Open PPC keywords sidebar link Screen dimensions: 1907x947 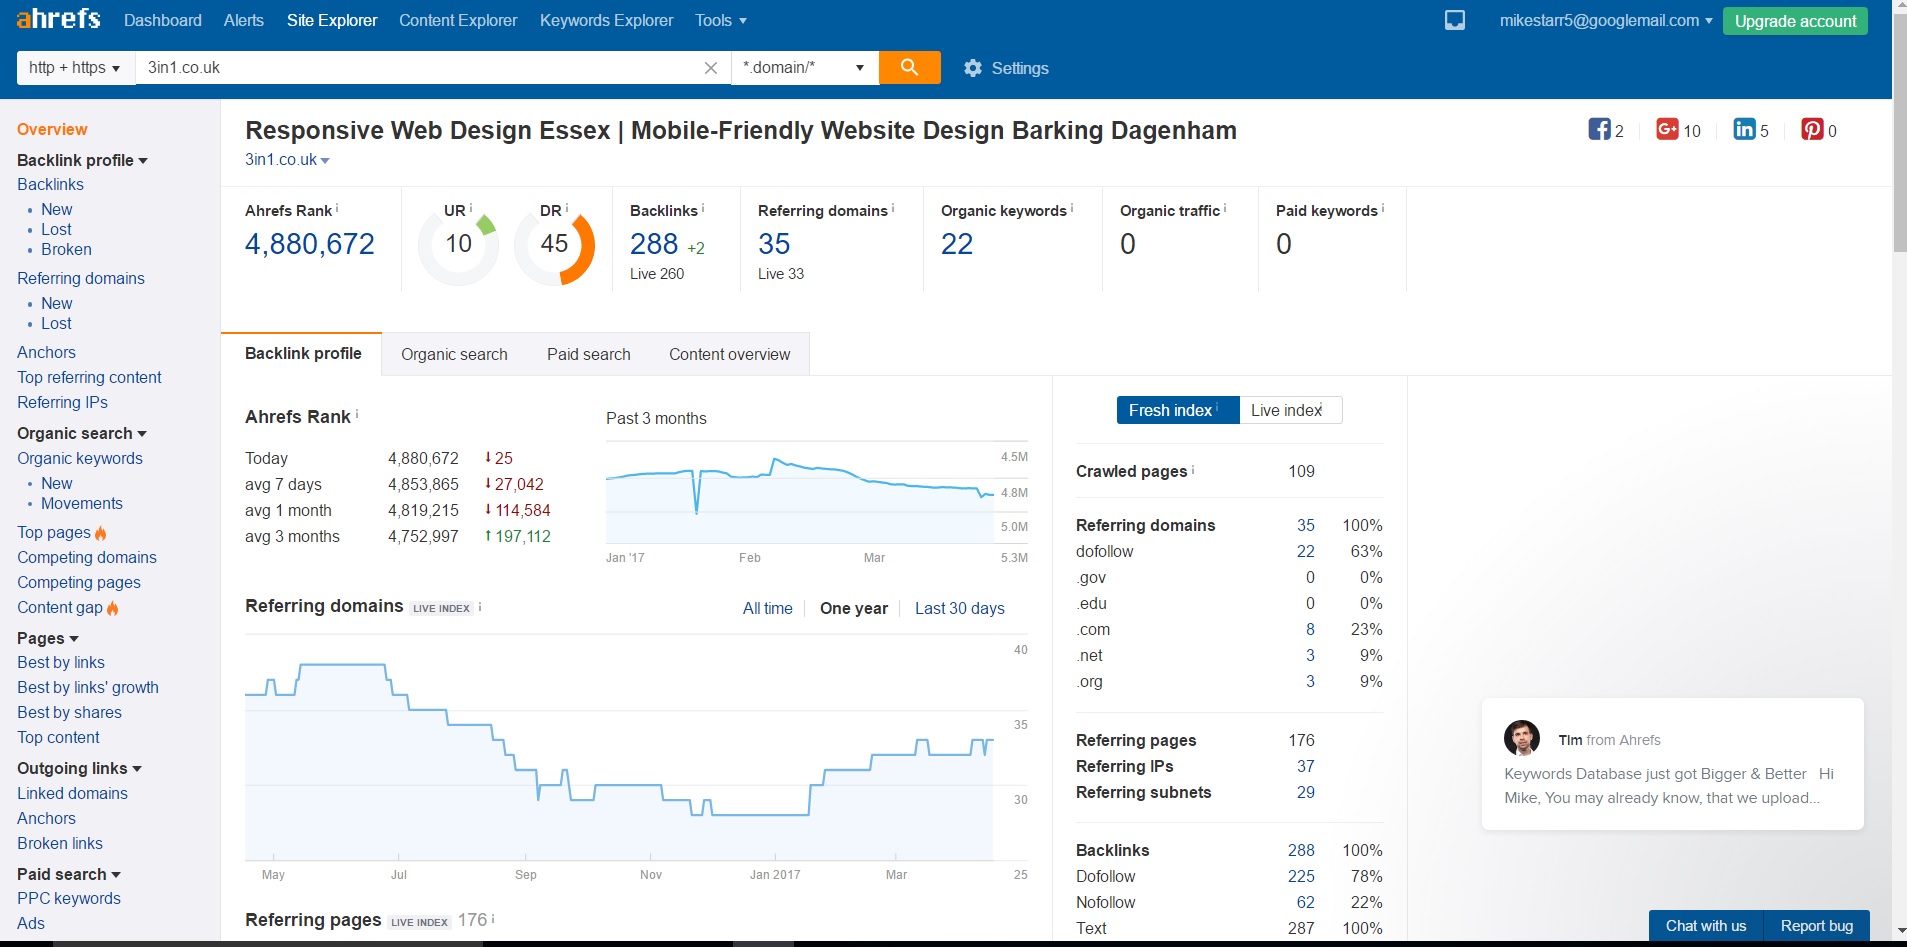coord(69,898)
